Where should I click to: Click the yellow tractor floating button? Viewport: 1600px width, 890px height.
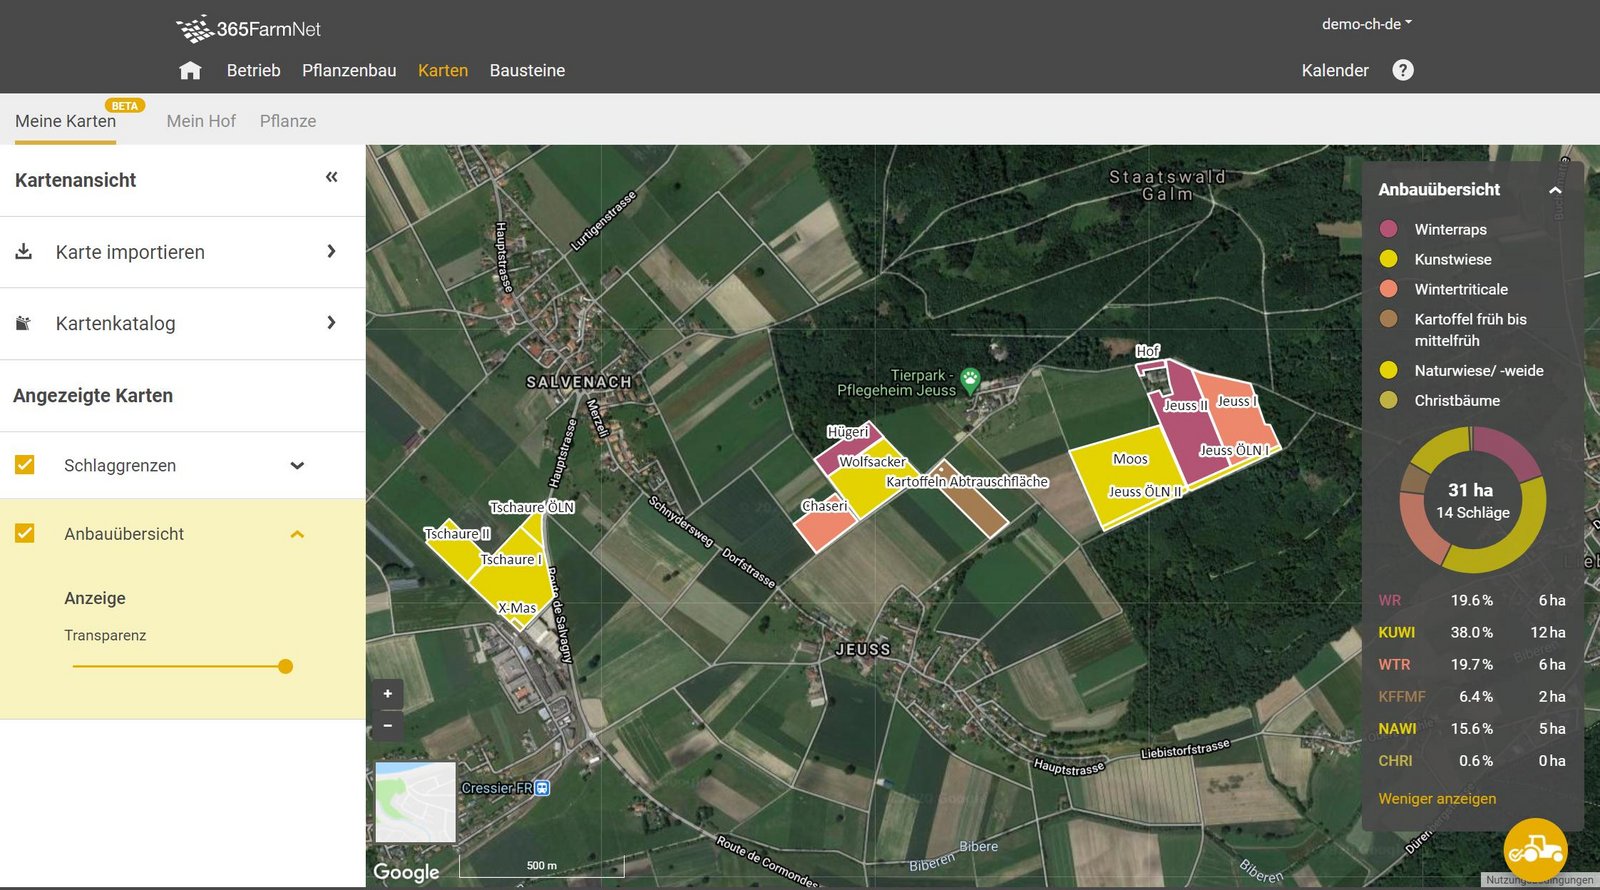1535,850
